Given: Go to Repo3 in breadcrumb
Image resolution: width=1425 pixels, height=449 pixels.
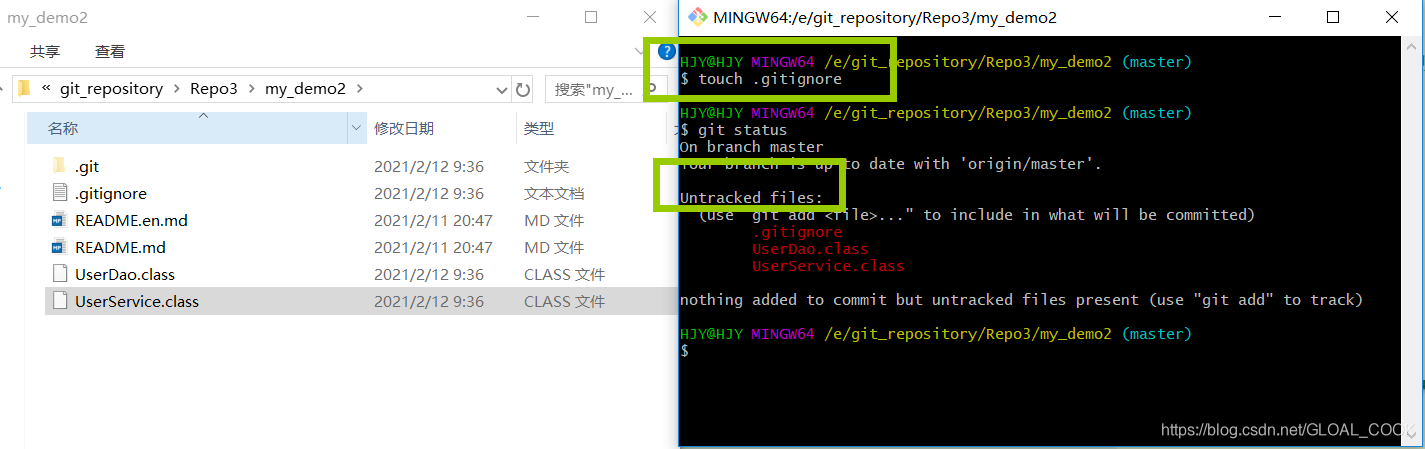Looking at the screenshot, I should point(214,89).
